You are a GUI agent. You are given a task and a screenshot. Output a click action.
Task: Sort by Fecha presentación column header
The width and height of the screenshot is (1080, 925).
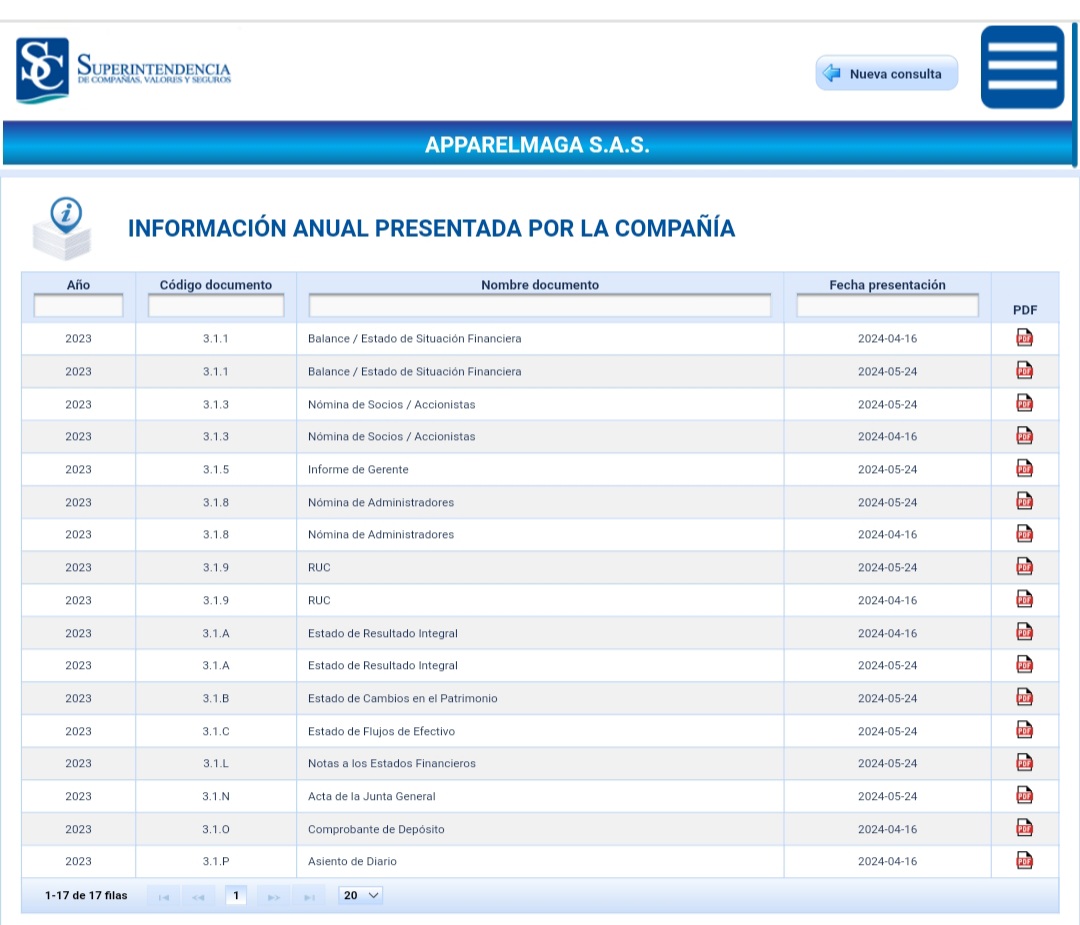(887, 284)
